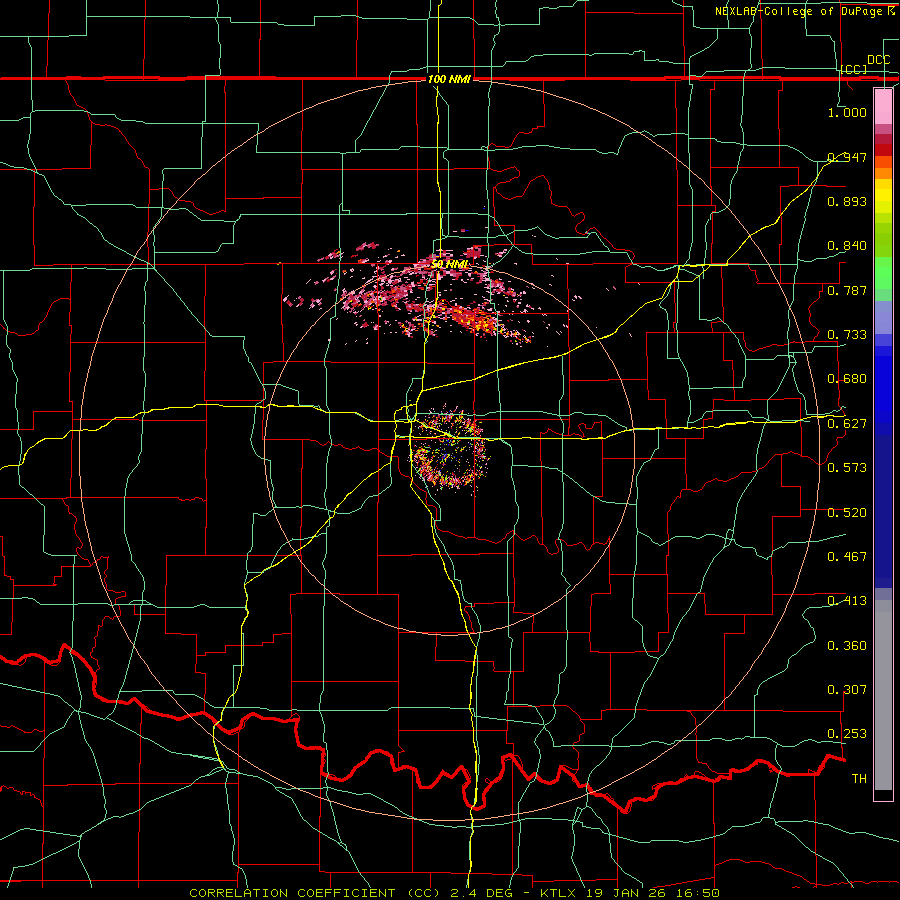Click the 19 JAN 26 date text
This screenshot has width=900, height=900.
(x=626, y=893)
